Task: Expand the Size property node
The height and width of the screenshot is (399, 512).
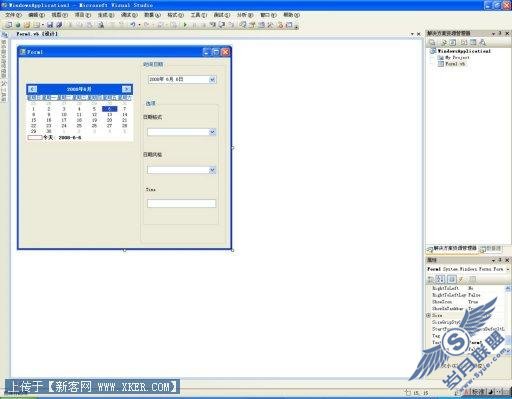Action: point(429,315)
